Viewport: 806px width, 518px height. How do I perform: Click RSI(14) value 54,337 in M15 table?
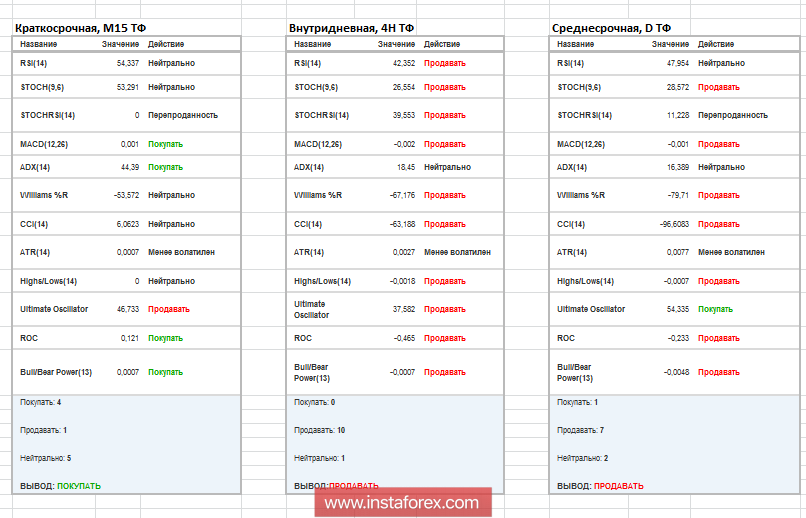pos(127,63)
